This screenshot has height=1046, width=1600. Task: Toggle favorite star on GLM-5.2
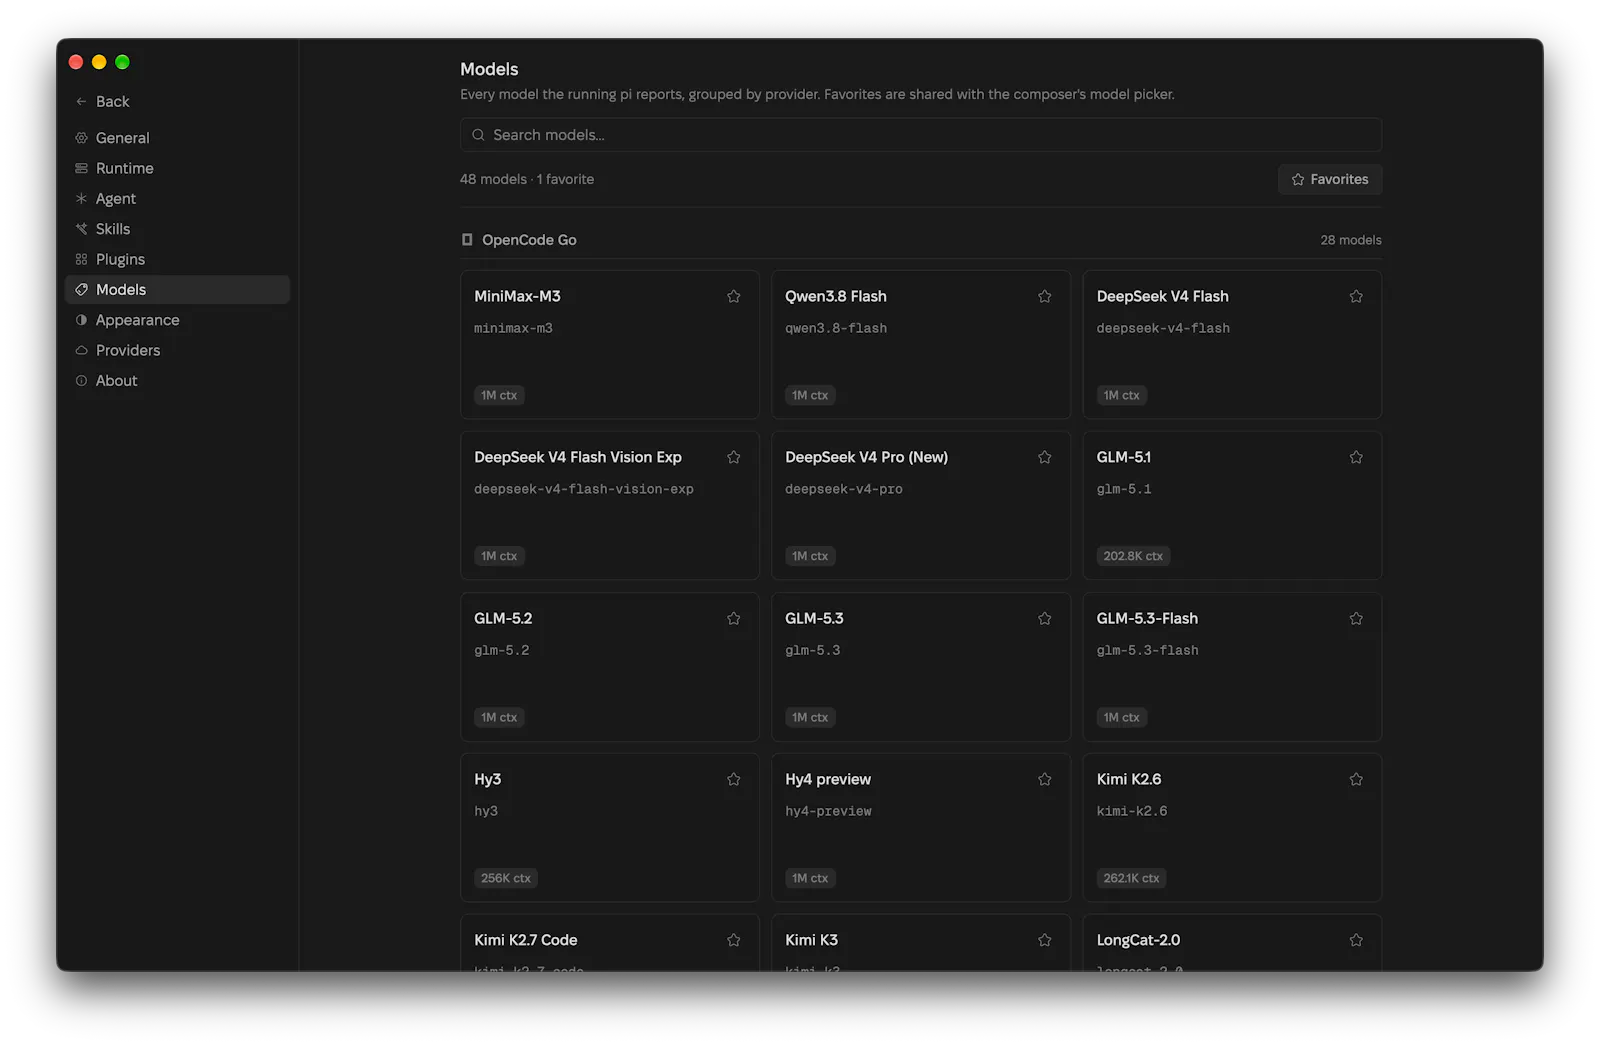[733, 618]
